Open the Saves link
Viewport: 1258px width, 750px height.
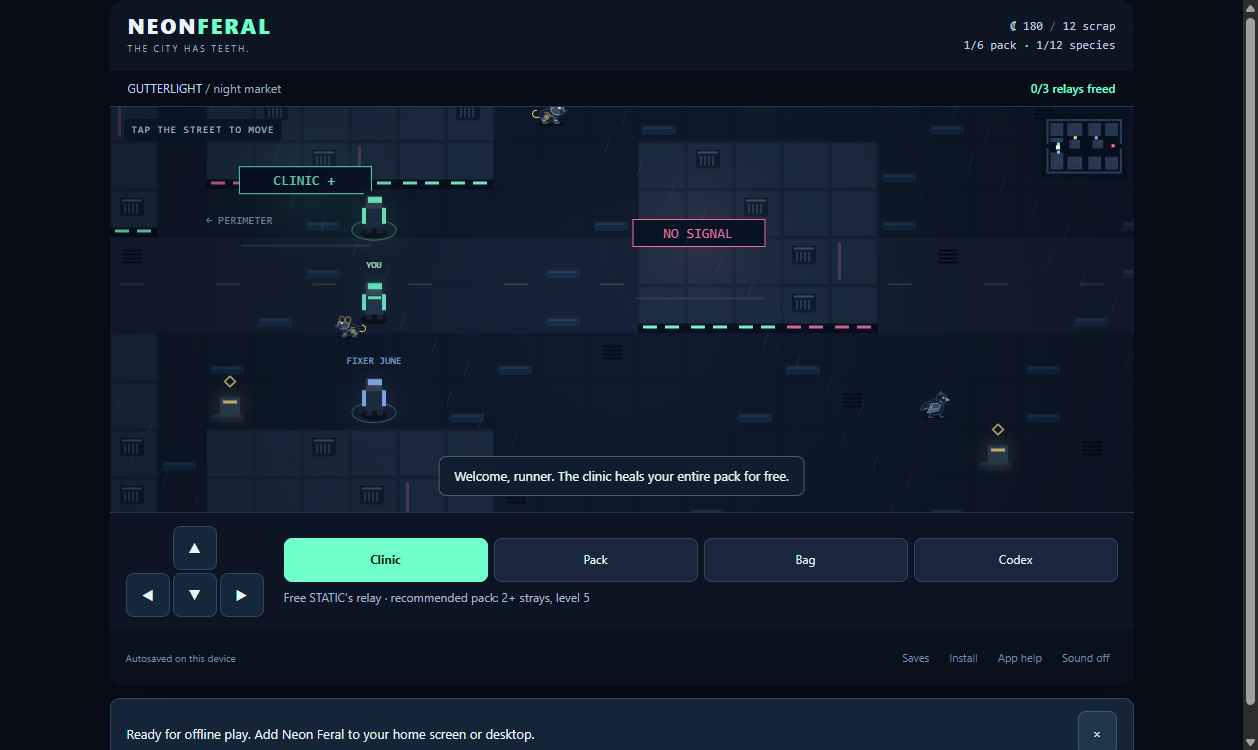915,658
